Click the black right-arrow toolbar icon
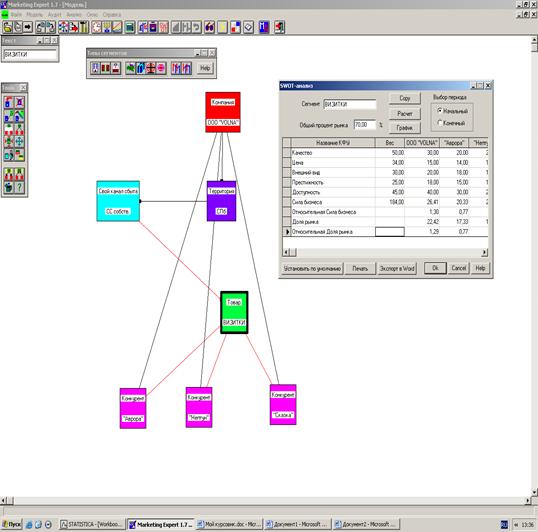Screen dimensions: 538x532 pos(28,27)
